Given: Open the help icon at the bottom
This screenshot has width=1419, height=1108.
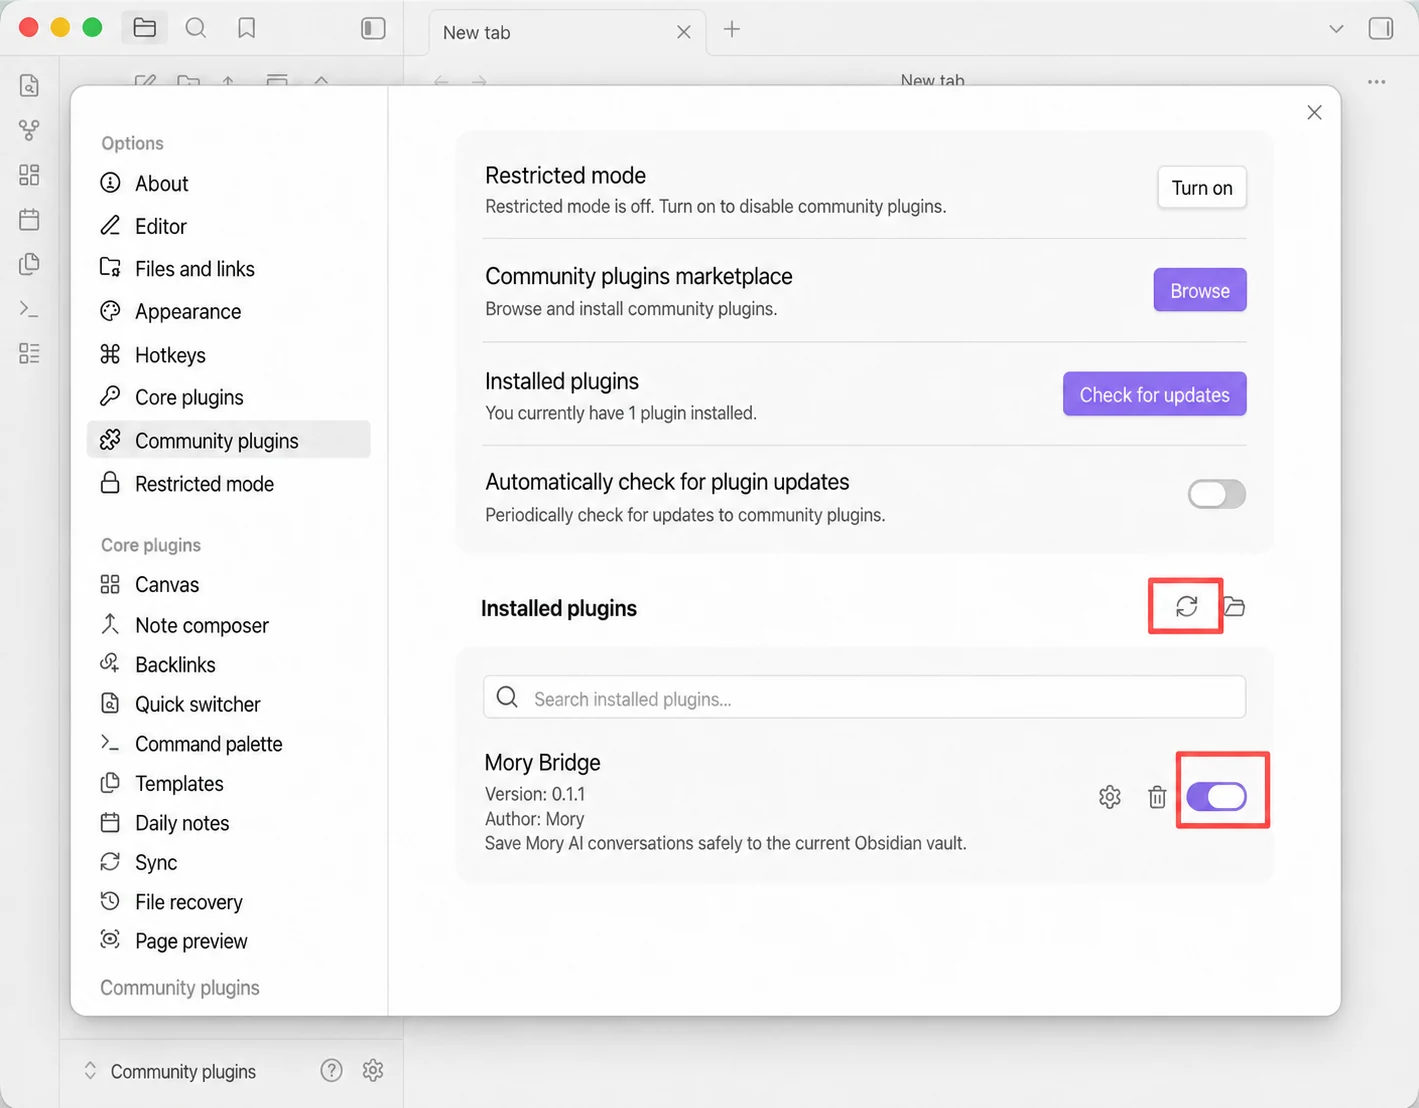Looking at the screenshot, I should (x=331, y=1070).
